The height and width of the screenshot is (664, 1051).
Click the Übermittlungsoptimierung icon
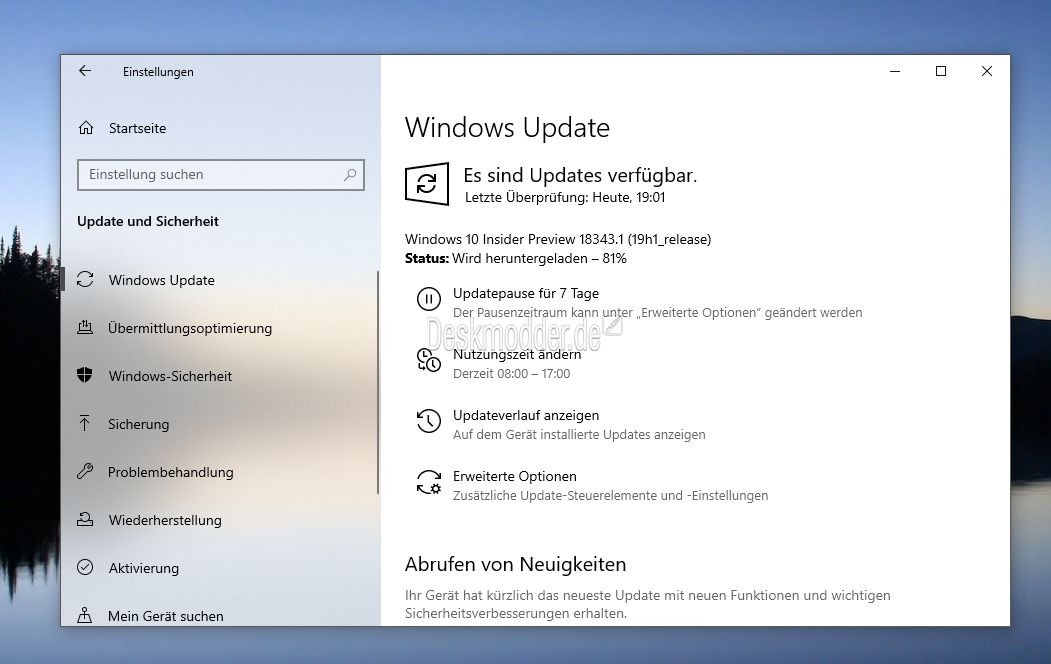(85, 328)
